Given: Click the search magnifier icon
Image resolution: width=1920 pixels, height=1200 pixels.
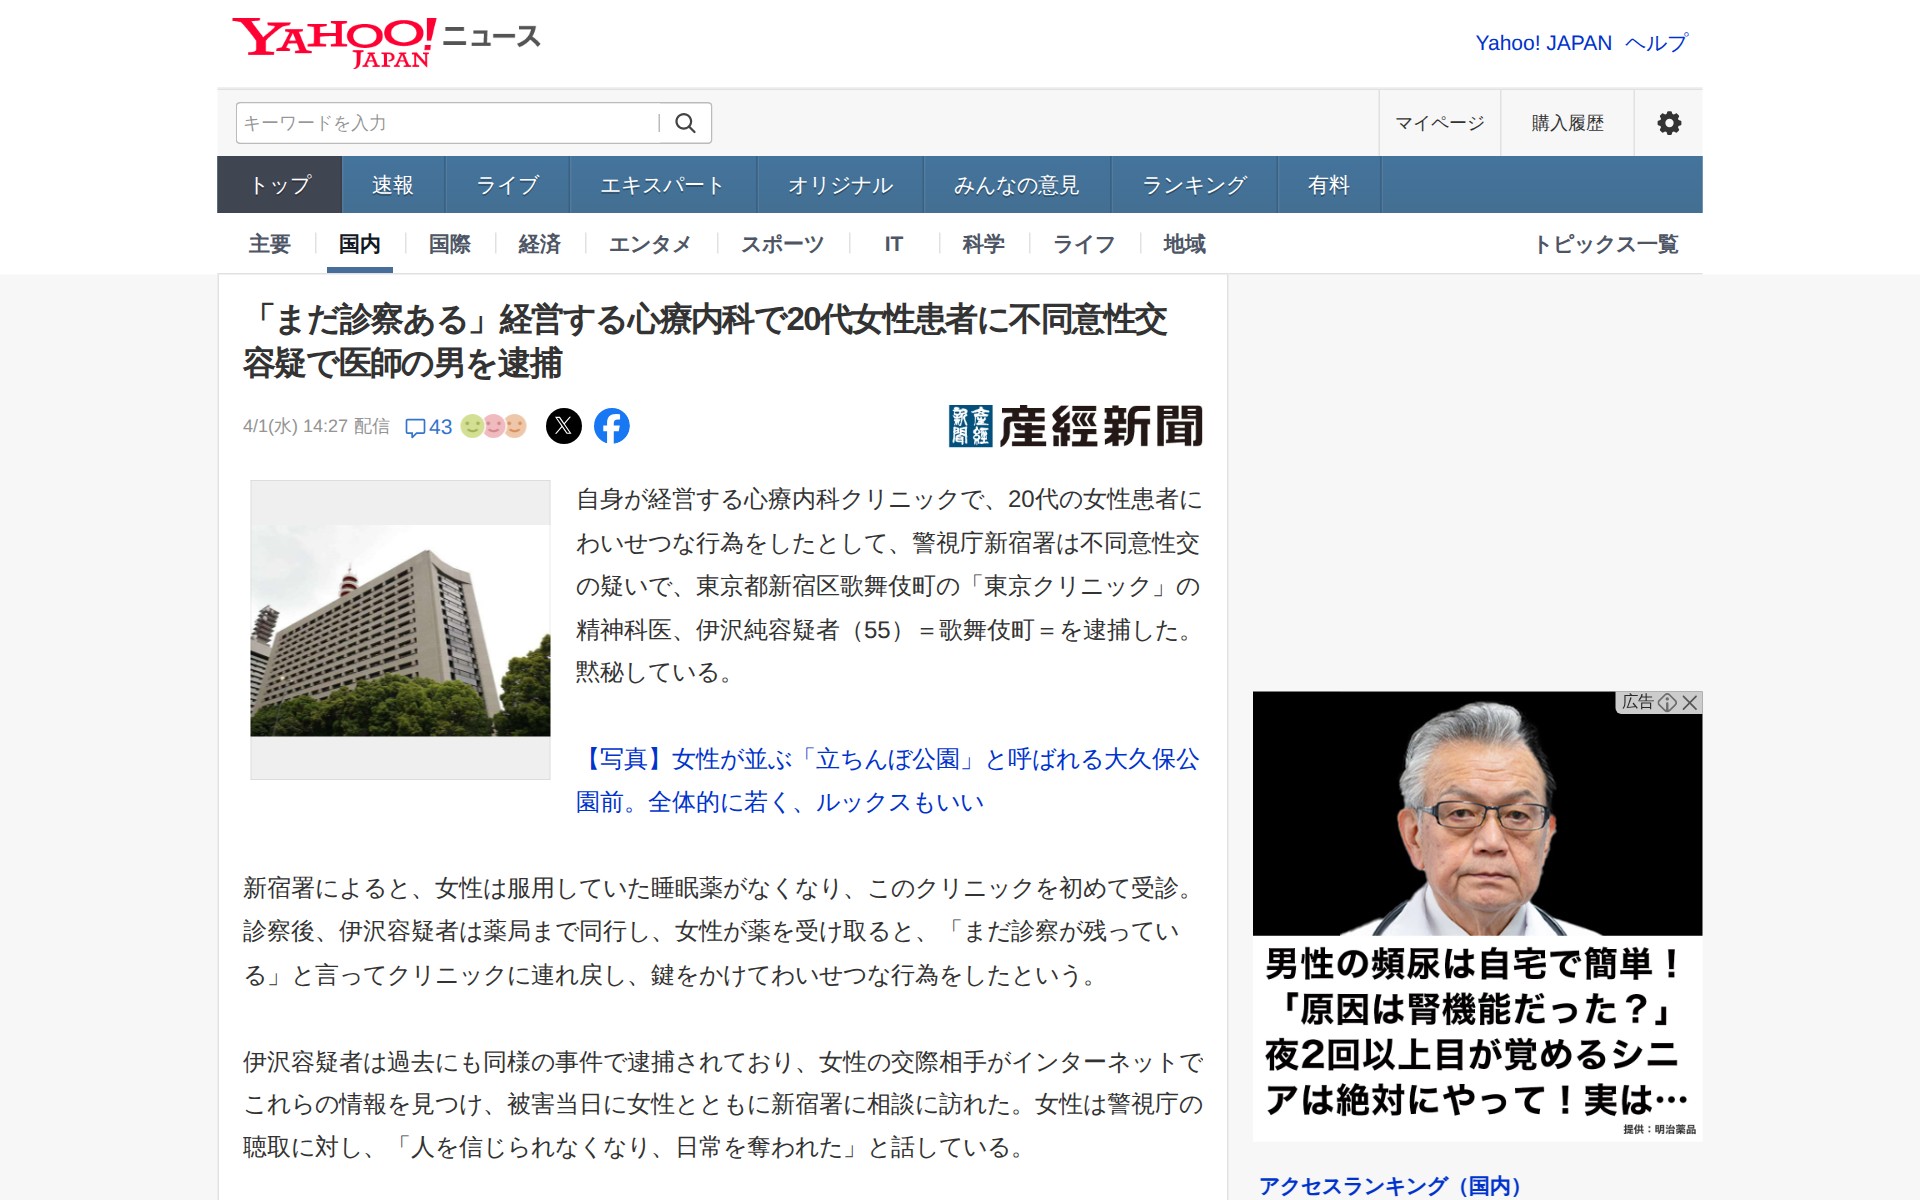Looking at the screenshot, I should [685, 123].
